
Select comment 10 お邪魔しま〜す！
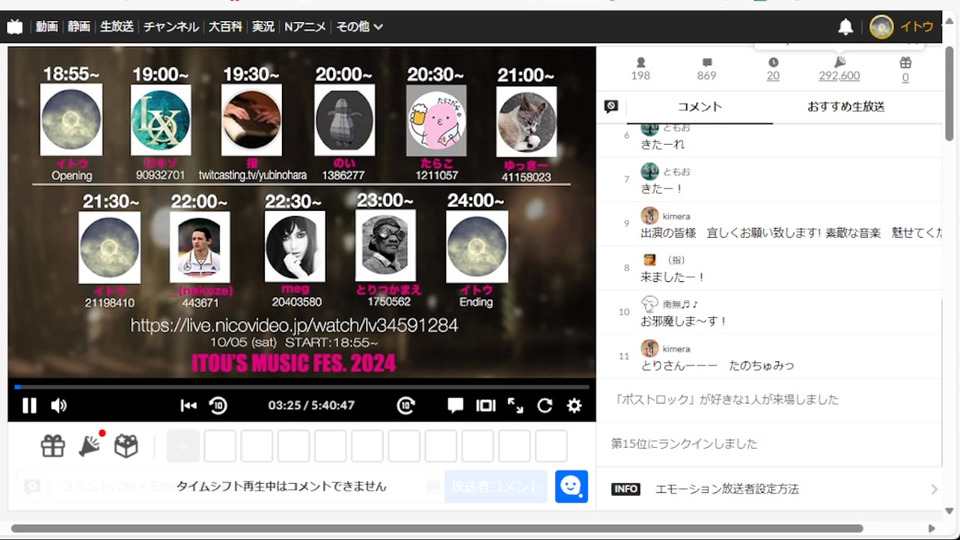[770, 312]
